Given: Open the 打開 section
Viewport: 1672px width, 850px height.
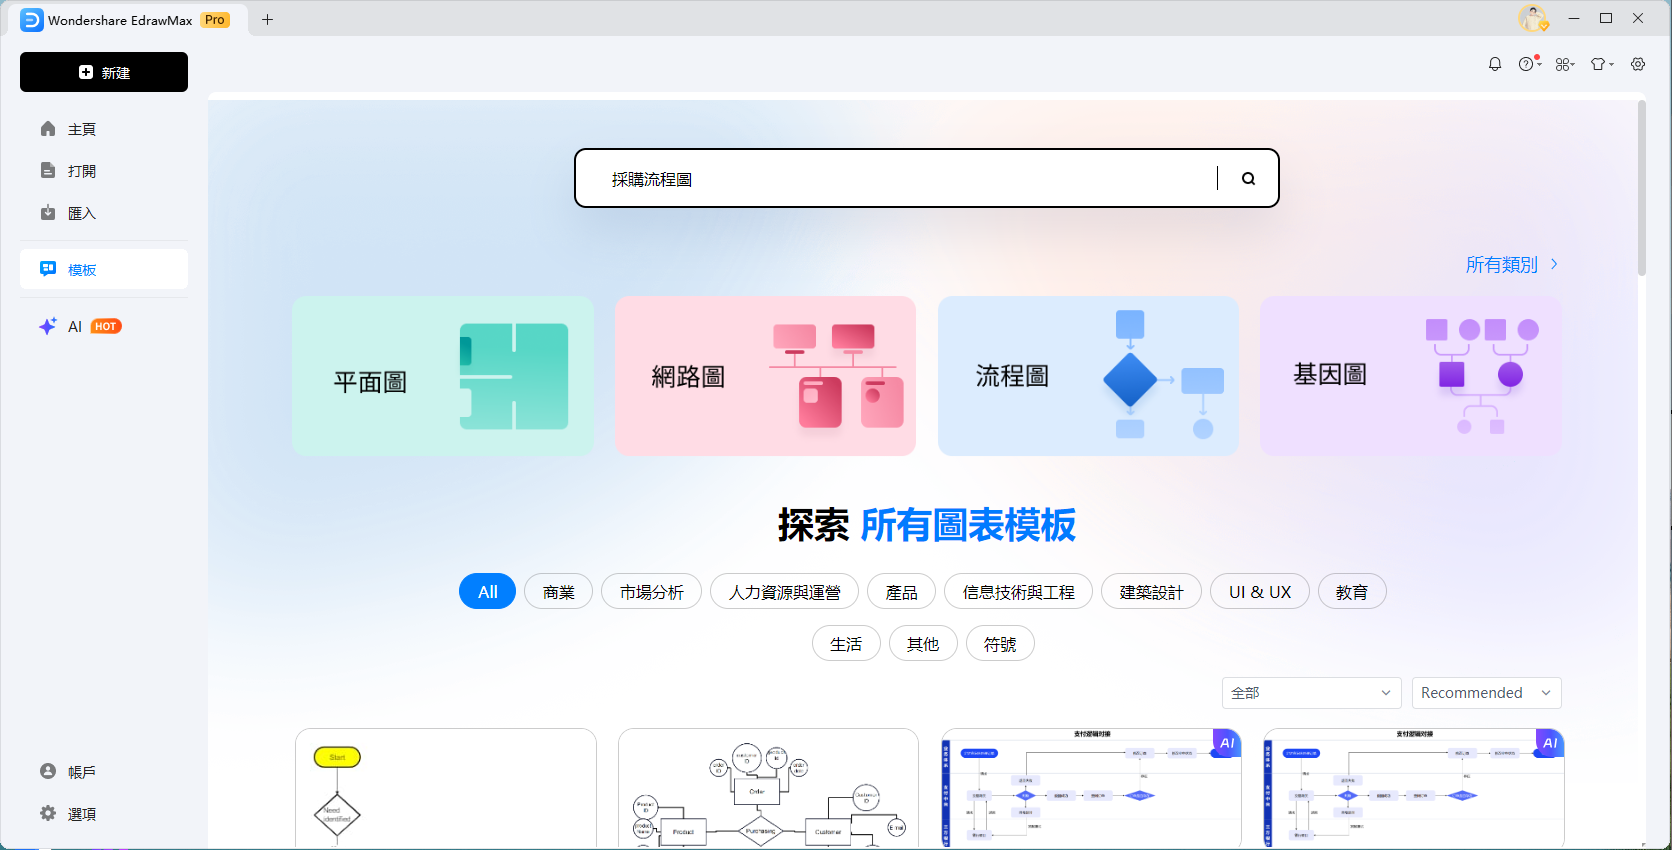Looking at the screenshot, I should (x=104, y=171).
